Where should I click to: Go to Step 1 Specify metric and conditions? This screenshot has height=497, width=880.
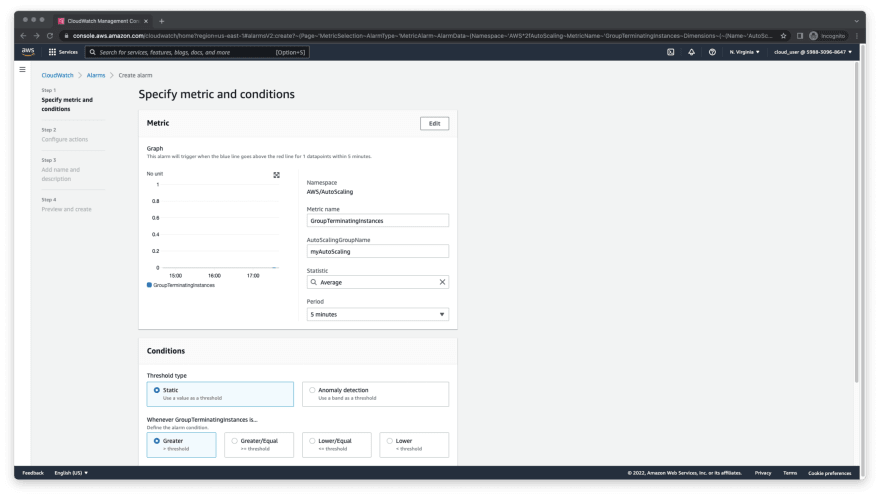coord(67,104)
